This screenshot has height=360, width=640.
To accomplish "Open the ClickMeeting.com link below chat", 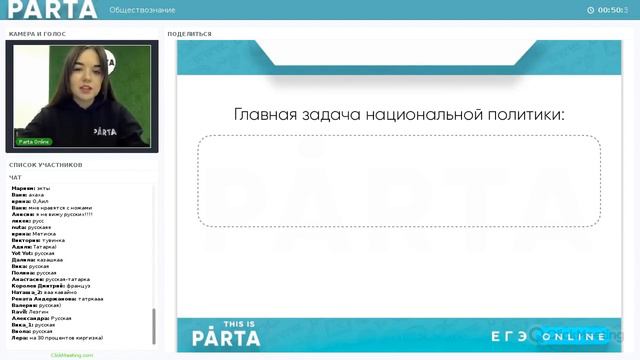I will 72,355.
